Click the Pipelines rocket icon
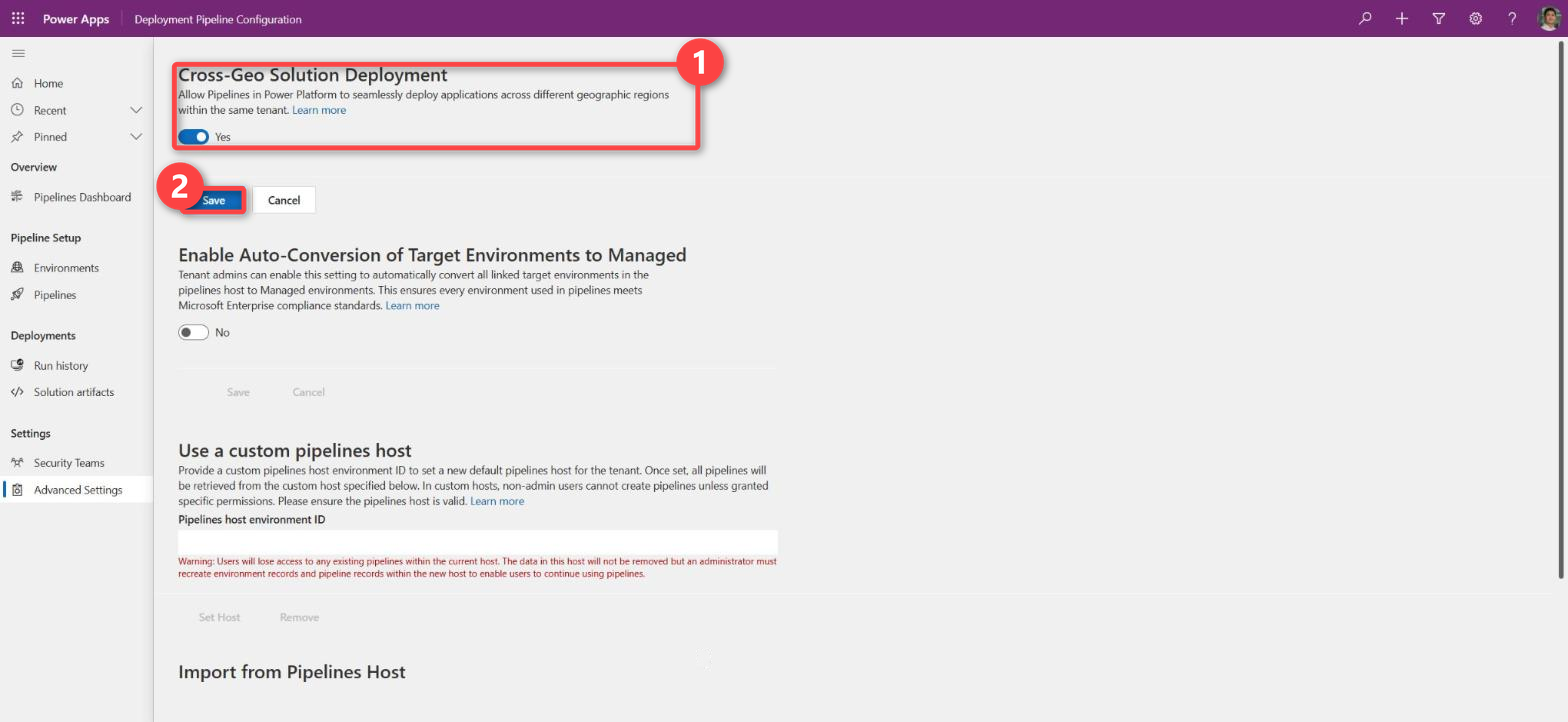The height and width of the screenshot is (722, 1568). point(17,295)
